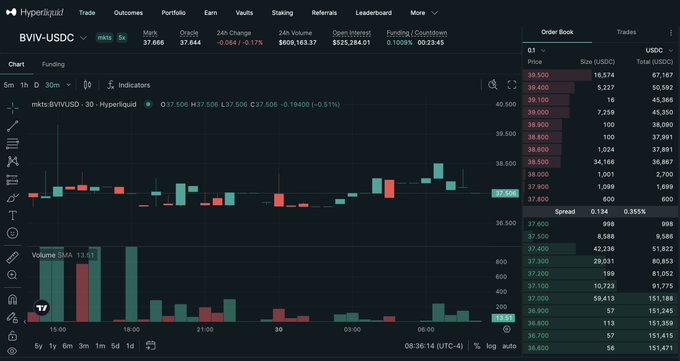Toggle stay in drawing mode
680x361 pixels.
13,318
